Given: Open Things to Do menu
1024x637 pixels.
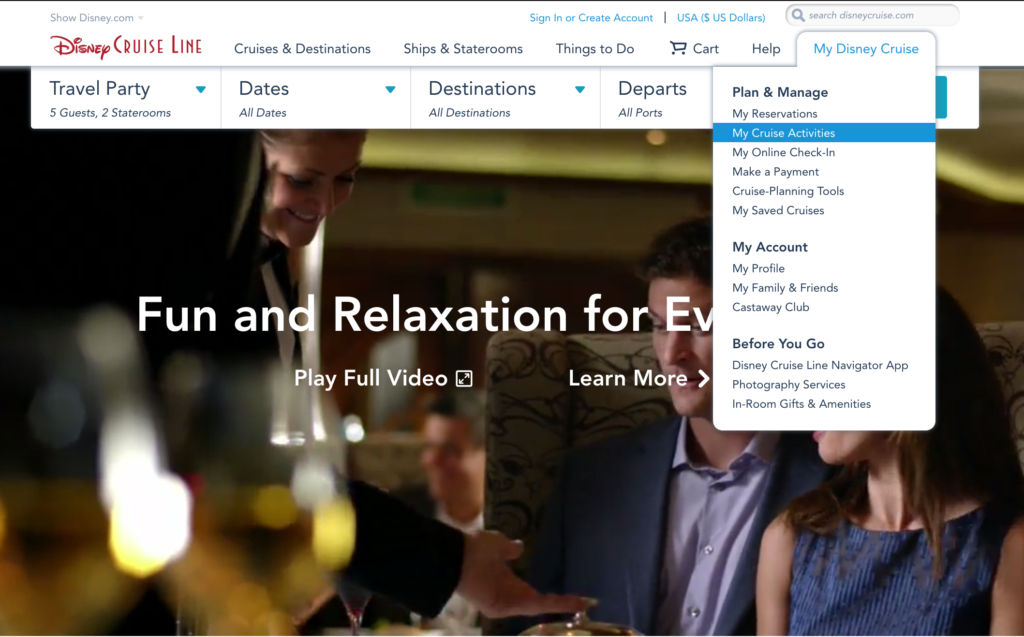Looking at the screenshot, I should (x=595, y=49).
